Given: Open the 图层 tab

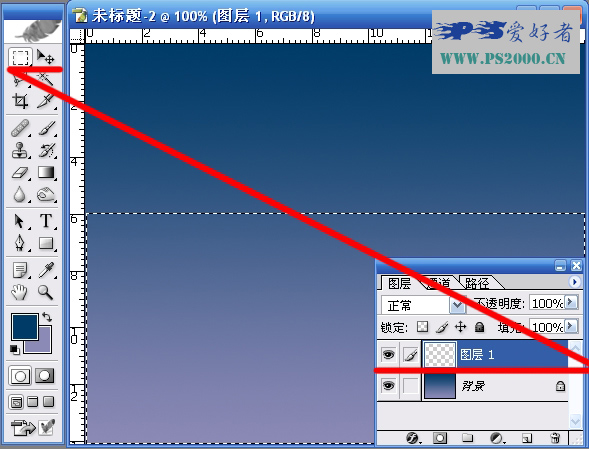Looking at the screenshot, I should (x=399, y=283).
